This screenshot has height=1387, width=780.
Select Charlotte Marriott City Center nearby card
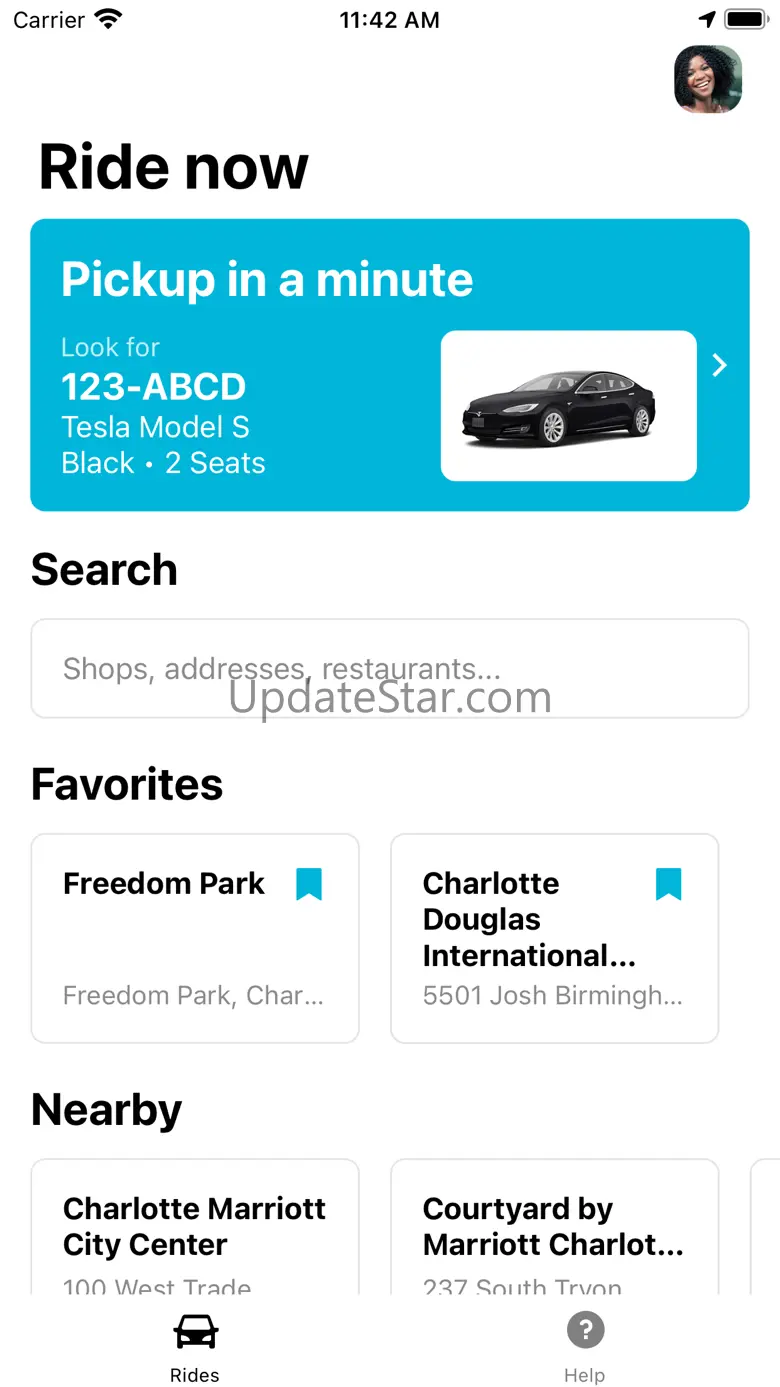point(195,1228)
